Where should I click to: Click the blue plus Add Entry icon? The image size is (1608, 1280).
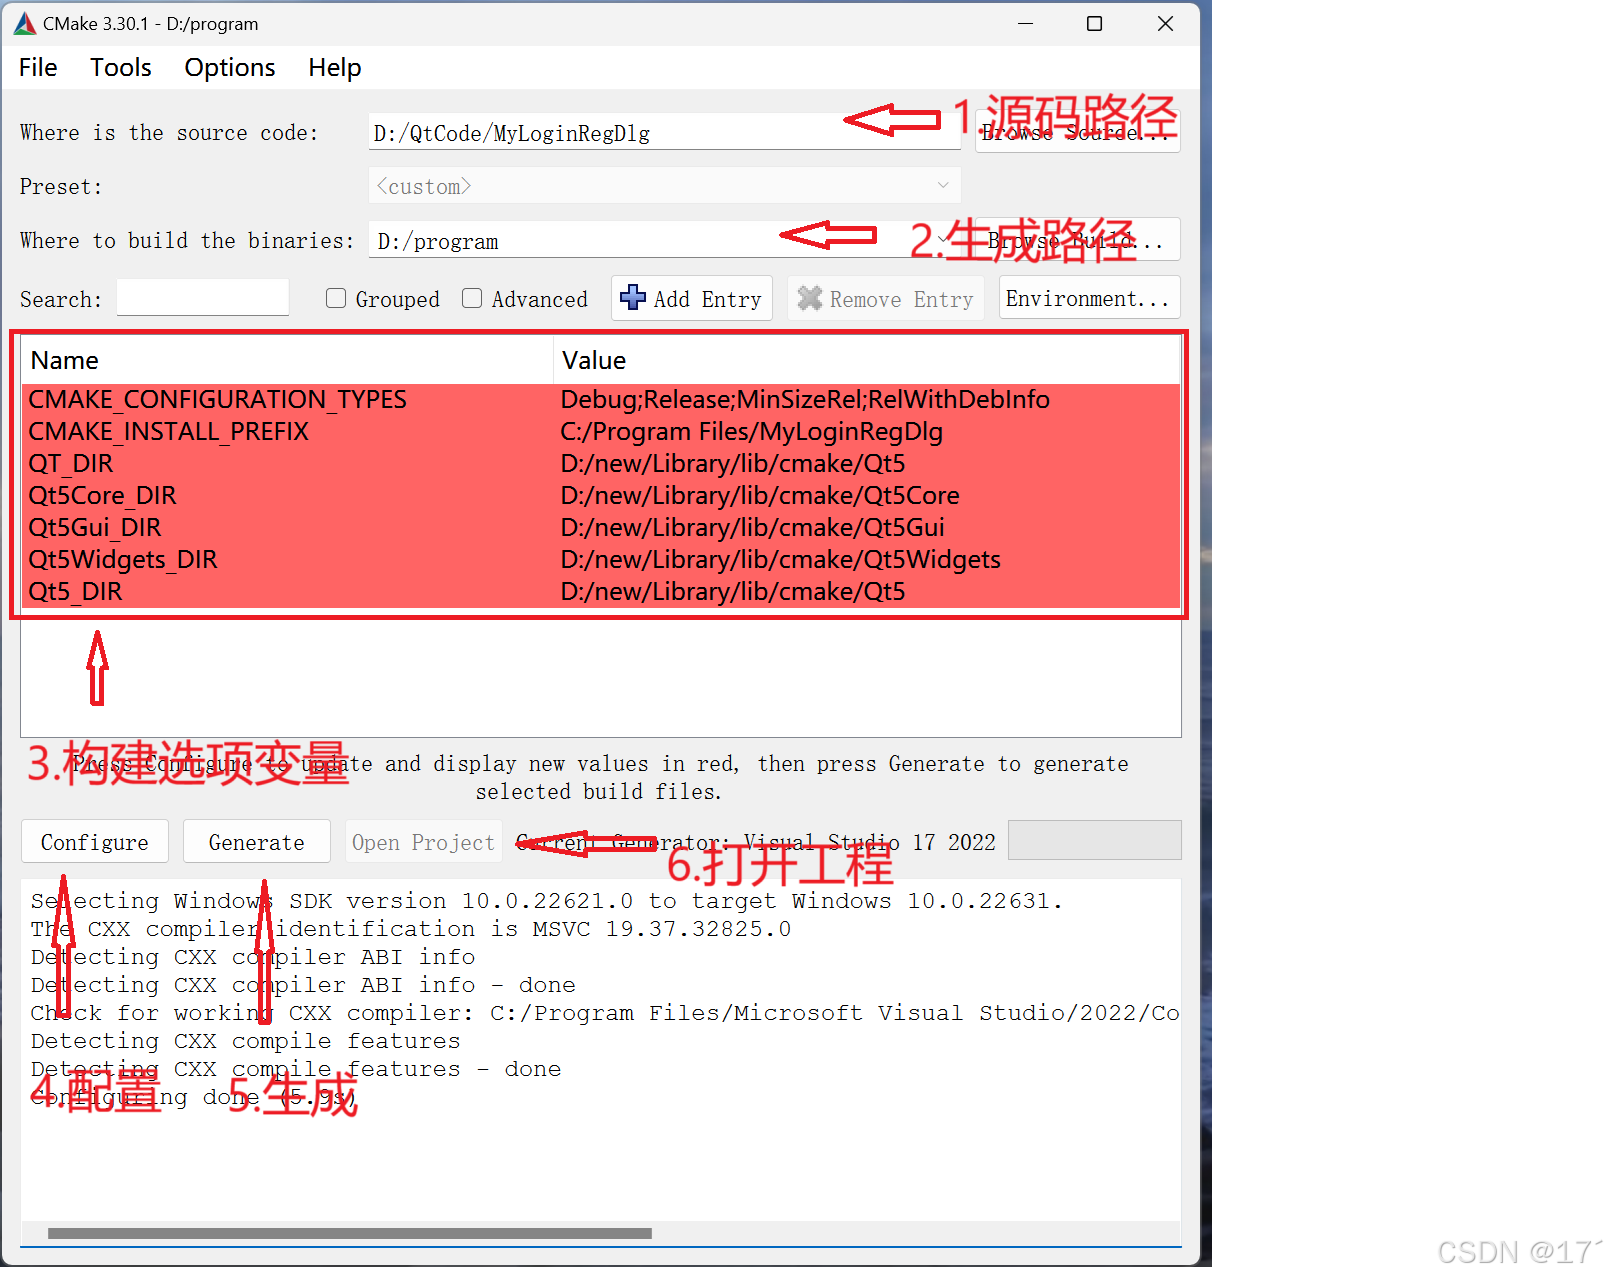coord(632,297)
